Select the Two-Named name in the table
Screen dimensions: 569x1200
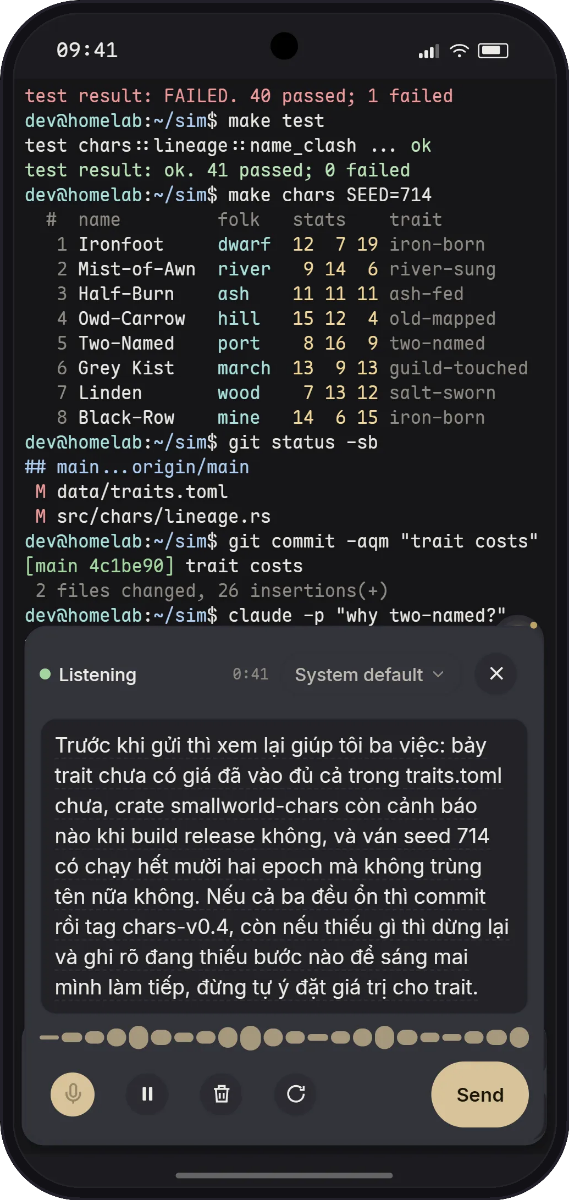coord(126,343)
